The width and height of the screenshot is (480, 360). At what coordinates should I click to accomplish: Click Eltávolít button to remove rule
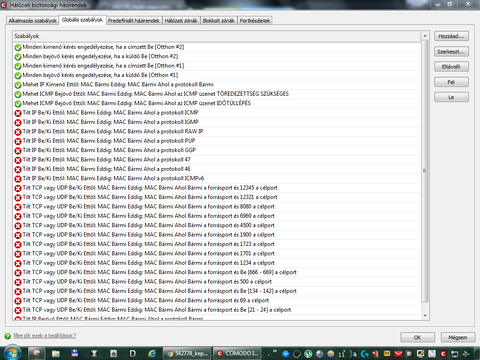pos(451,67)
